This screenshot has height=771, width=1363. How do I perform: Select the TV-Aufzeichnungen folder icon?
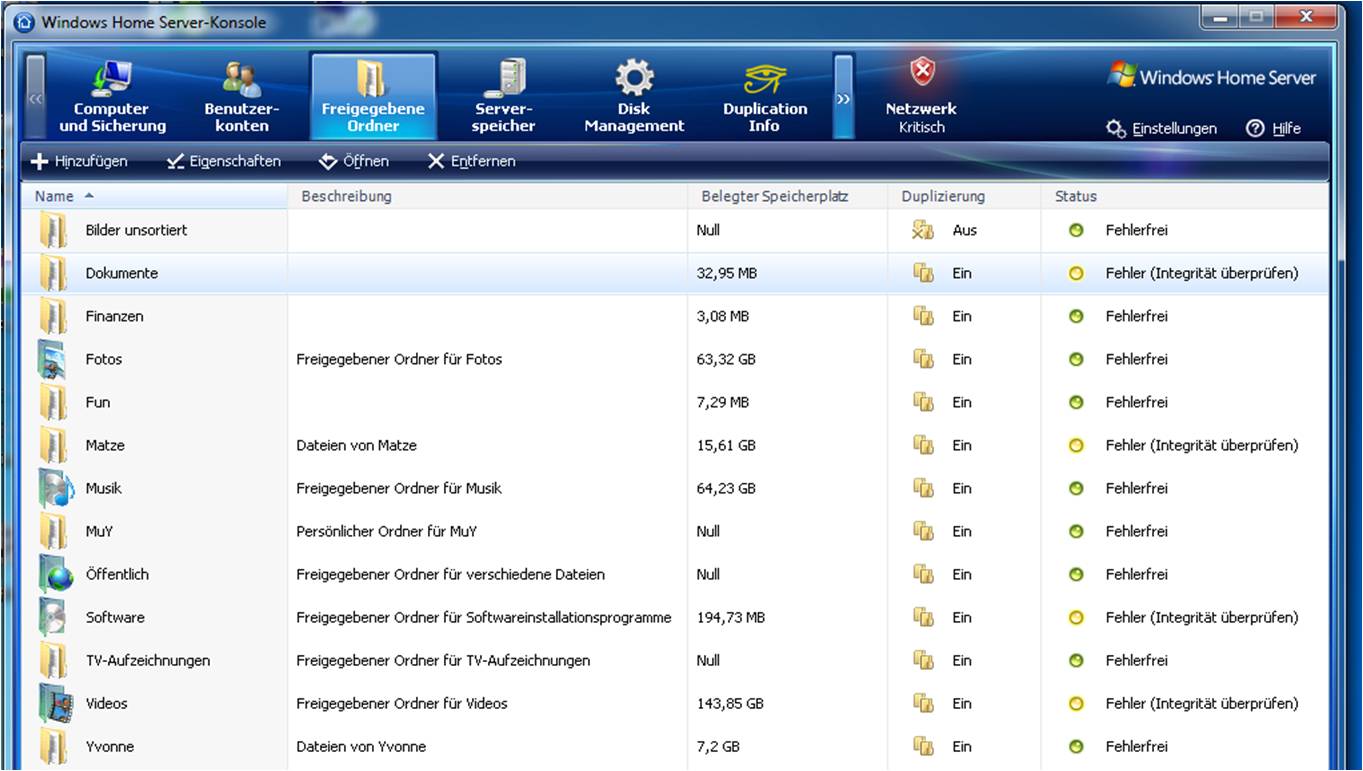(53, 660)
